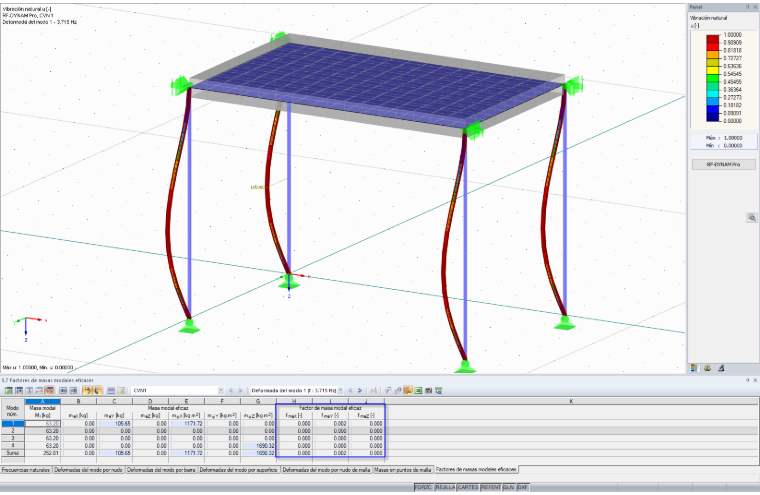This screenshot has height=495, width=760.
Task: Go to previous table using left-arrow table icon
Action: [x=63, y=390]
